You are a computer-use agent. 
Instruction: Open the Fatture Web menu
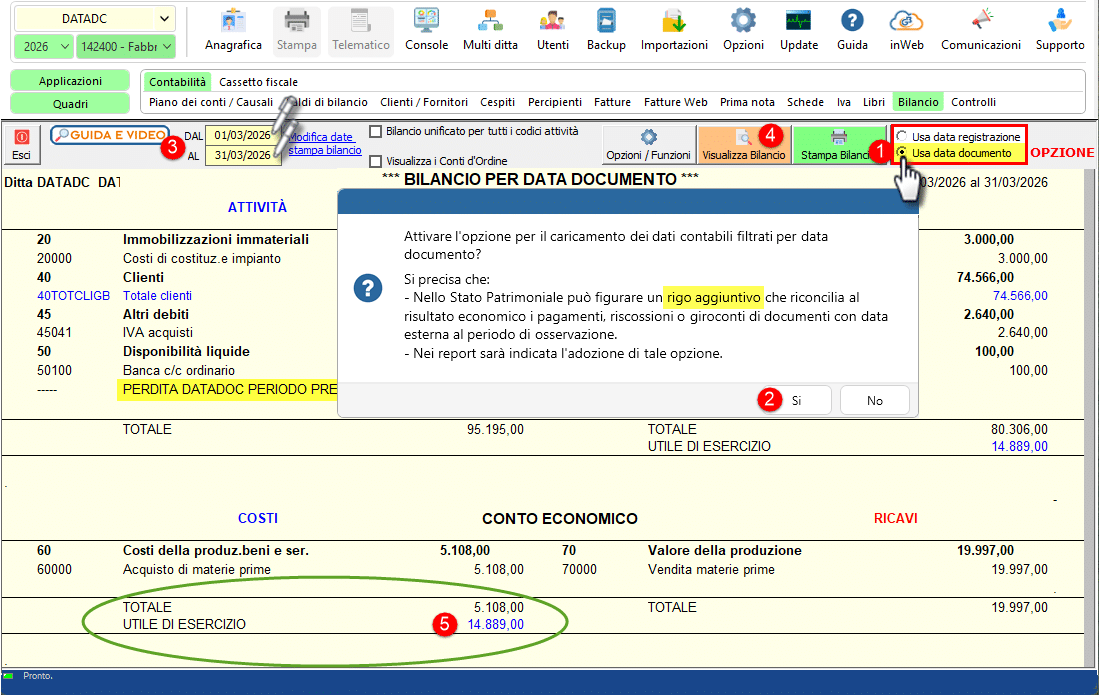point(675,102)
